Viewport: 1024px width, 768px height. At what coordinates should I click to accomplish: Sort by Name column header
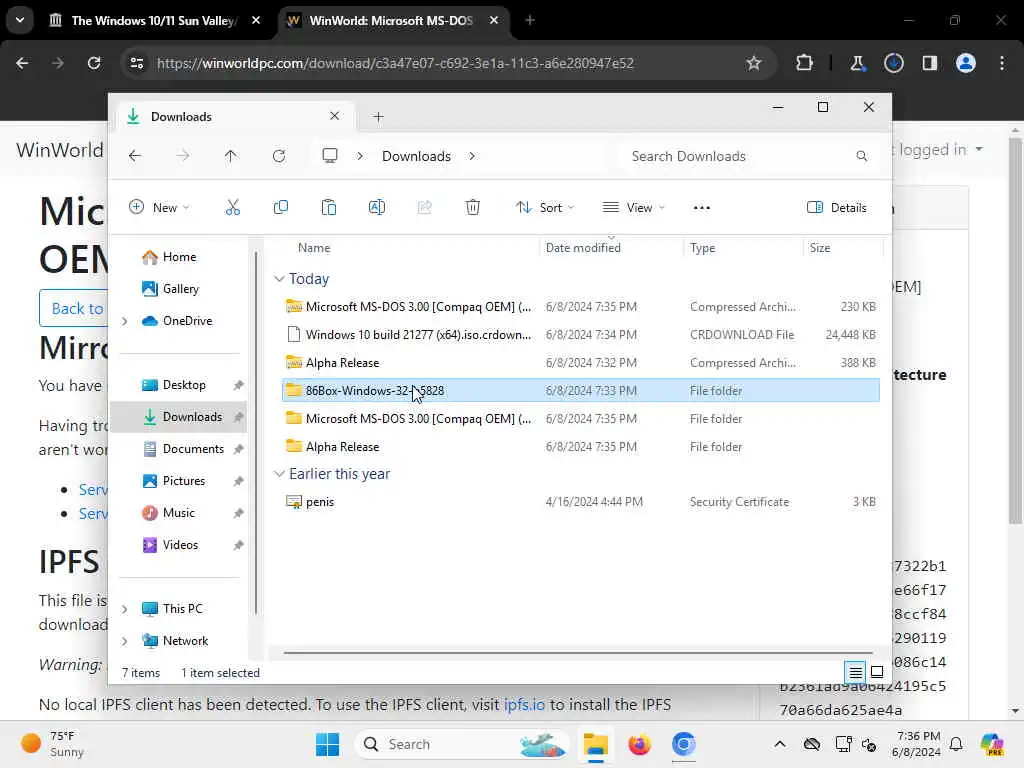(x=409, y=248)
